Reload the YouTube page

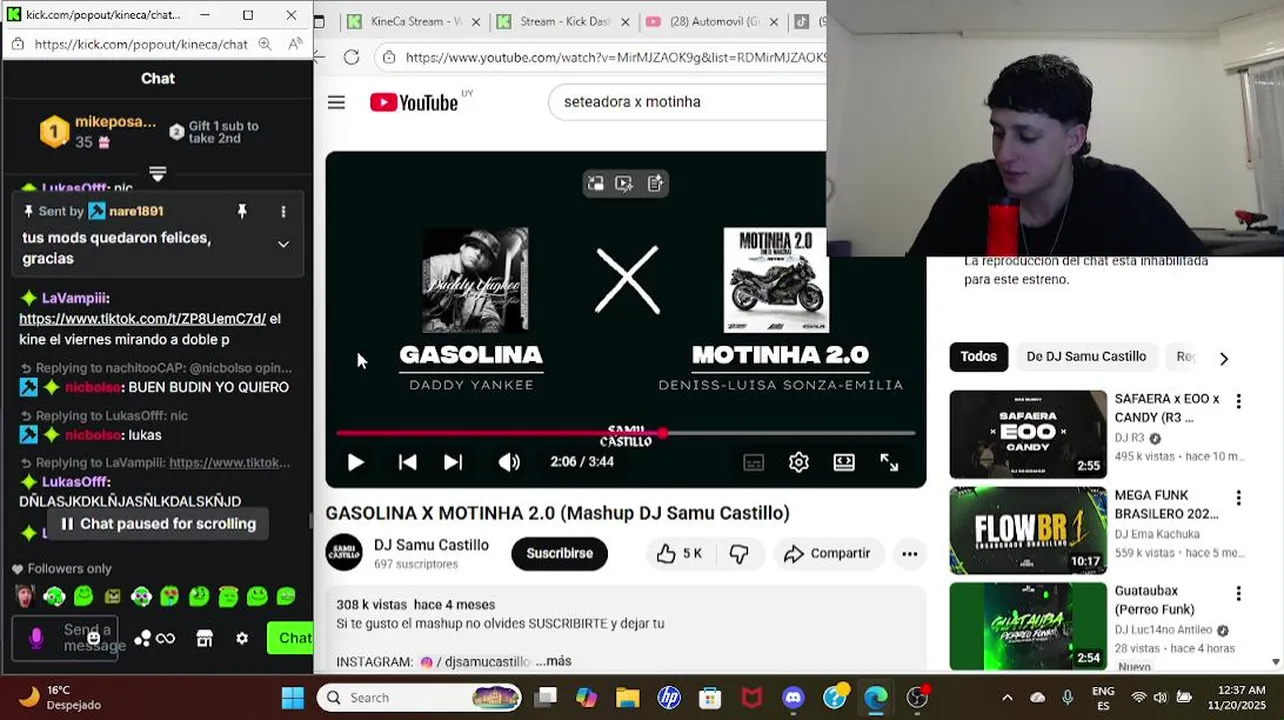coord(351,57)
